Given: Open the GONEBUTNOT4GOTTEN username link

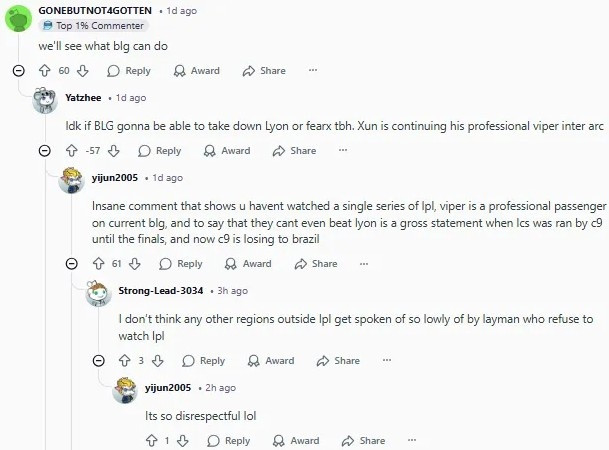Looking at the screenshot, I should (95, 10).
